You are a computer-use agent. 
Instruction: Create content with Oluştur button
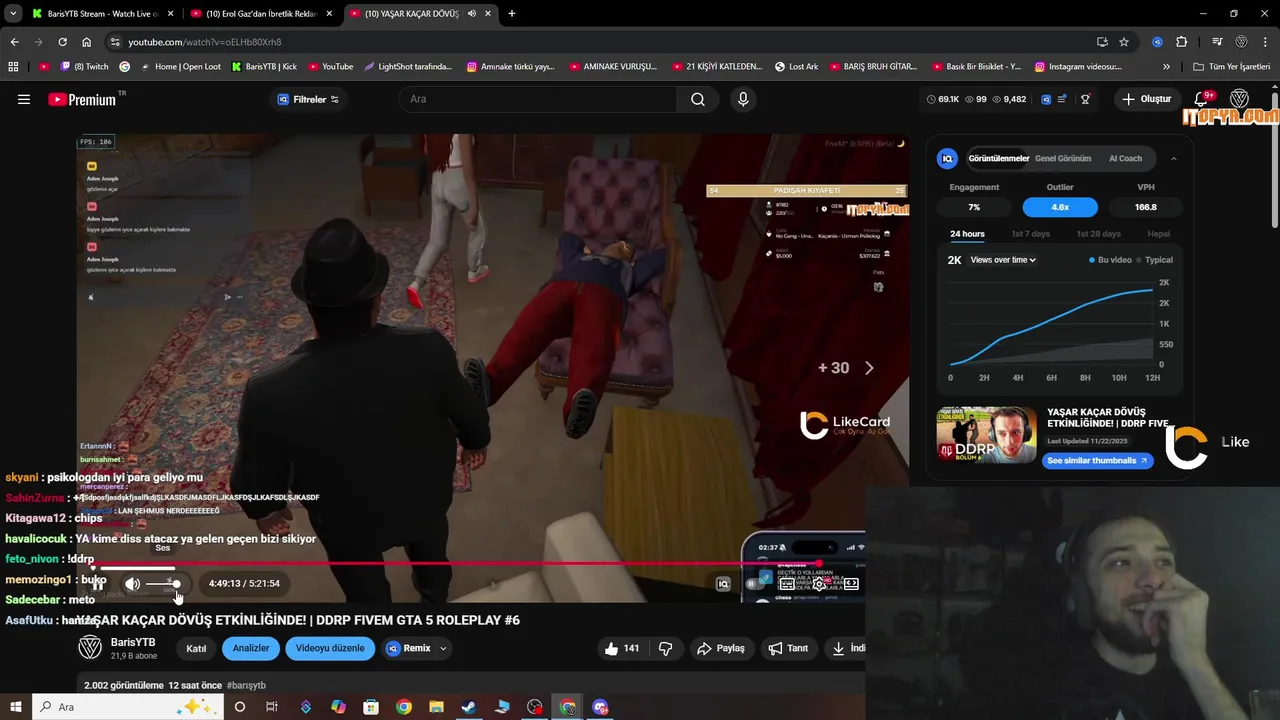pos(1147,99)
